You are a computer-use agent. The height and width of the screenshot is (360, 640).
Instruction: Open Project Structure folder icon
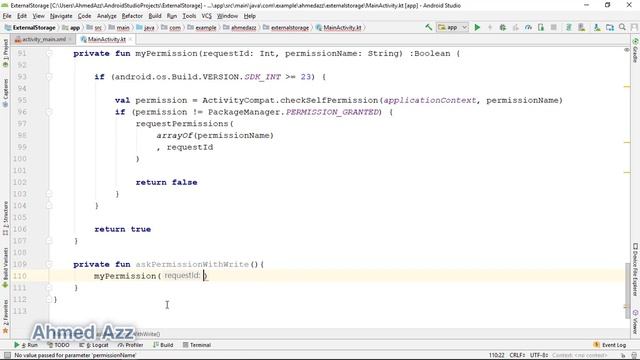(x=610, y=27)
